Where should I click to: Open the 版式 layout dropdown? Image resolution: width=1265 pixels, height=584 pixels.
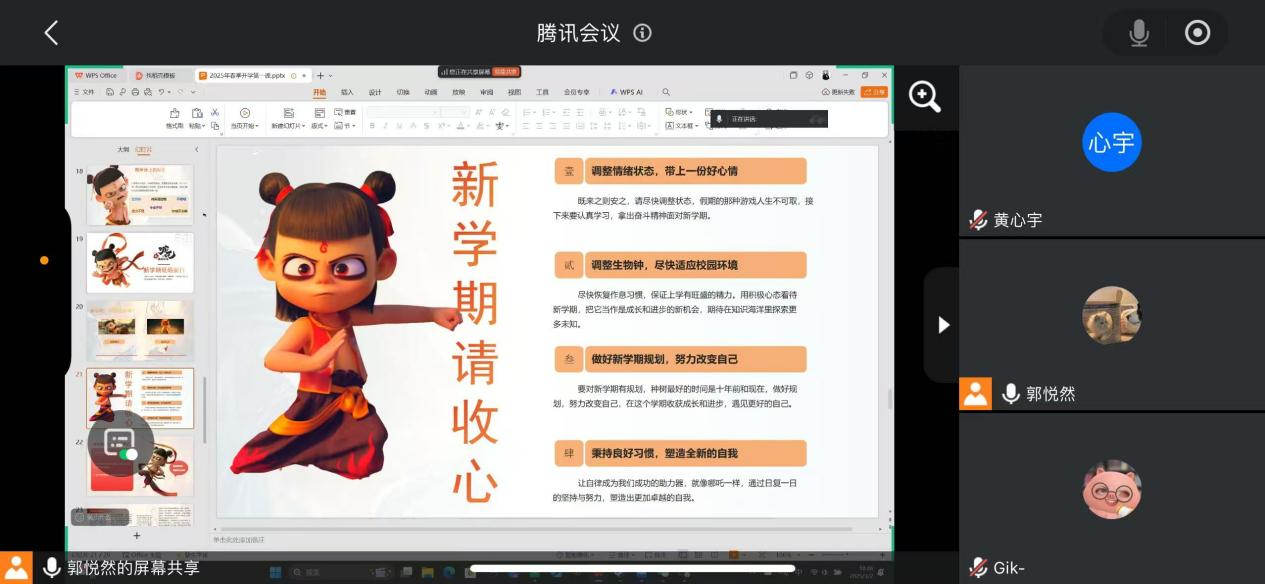tap(319, 126)
